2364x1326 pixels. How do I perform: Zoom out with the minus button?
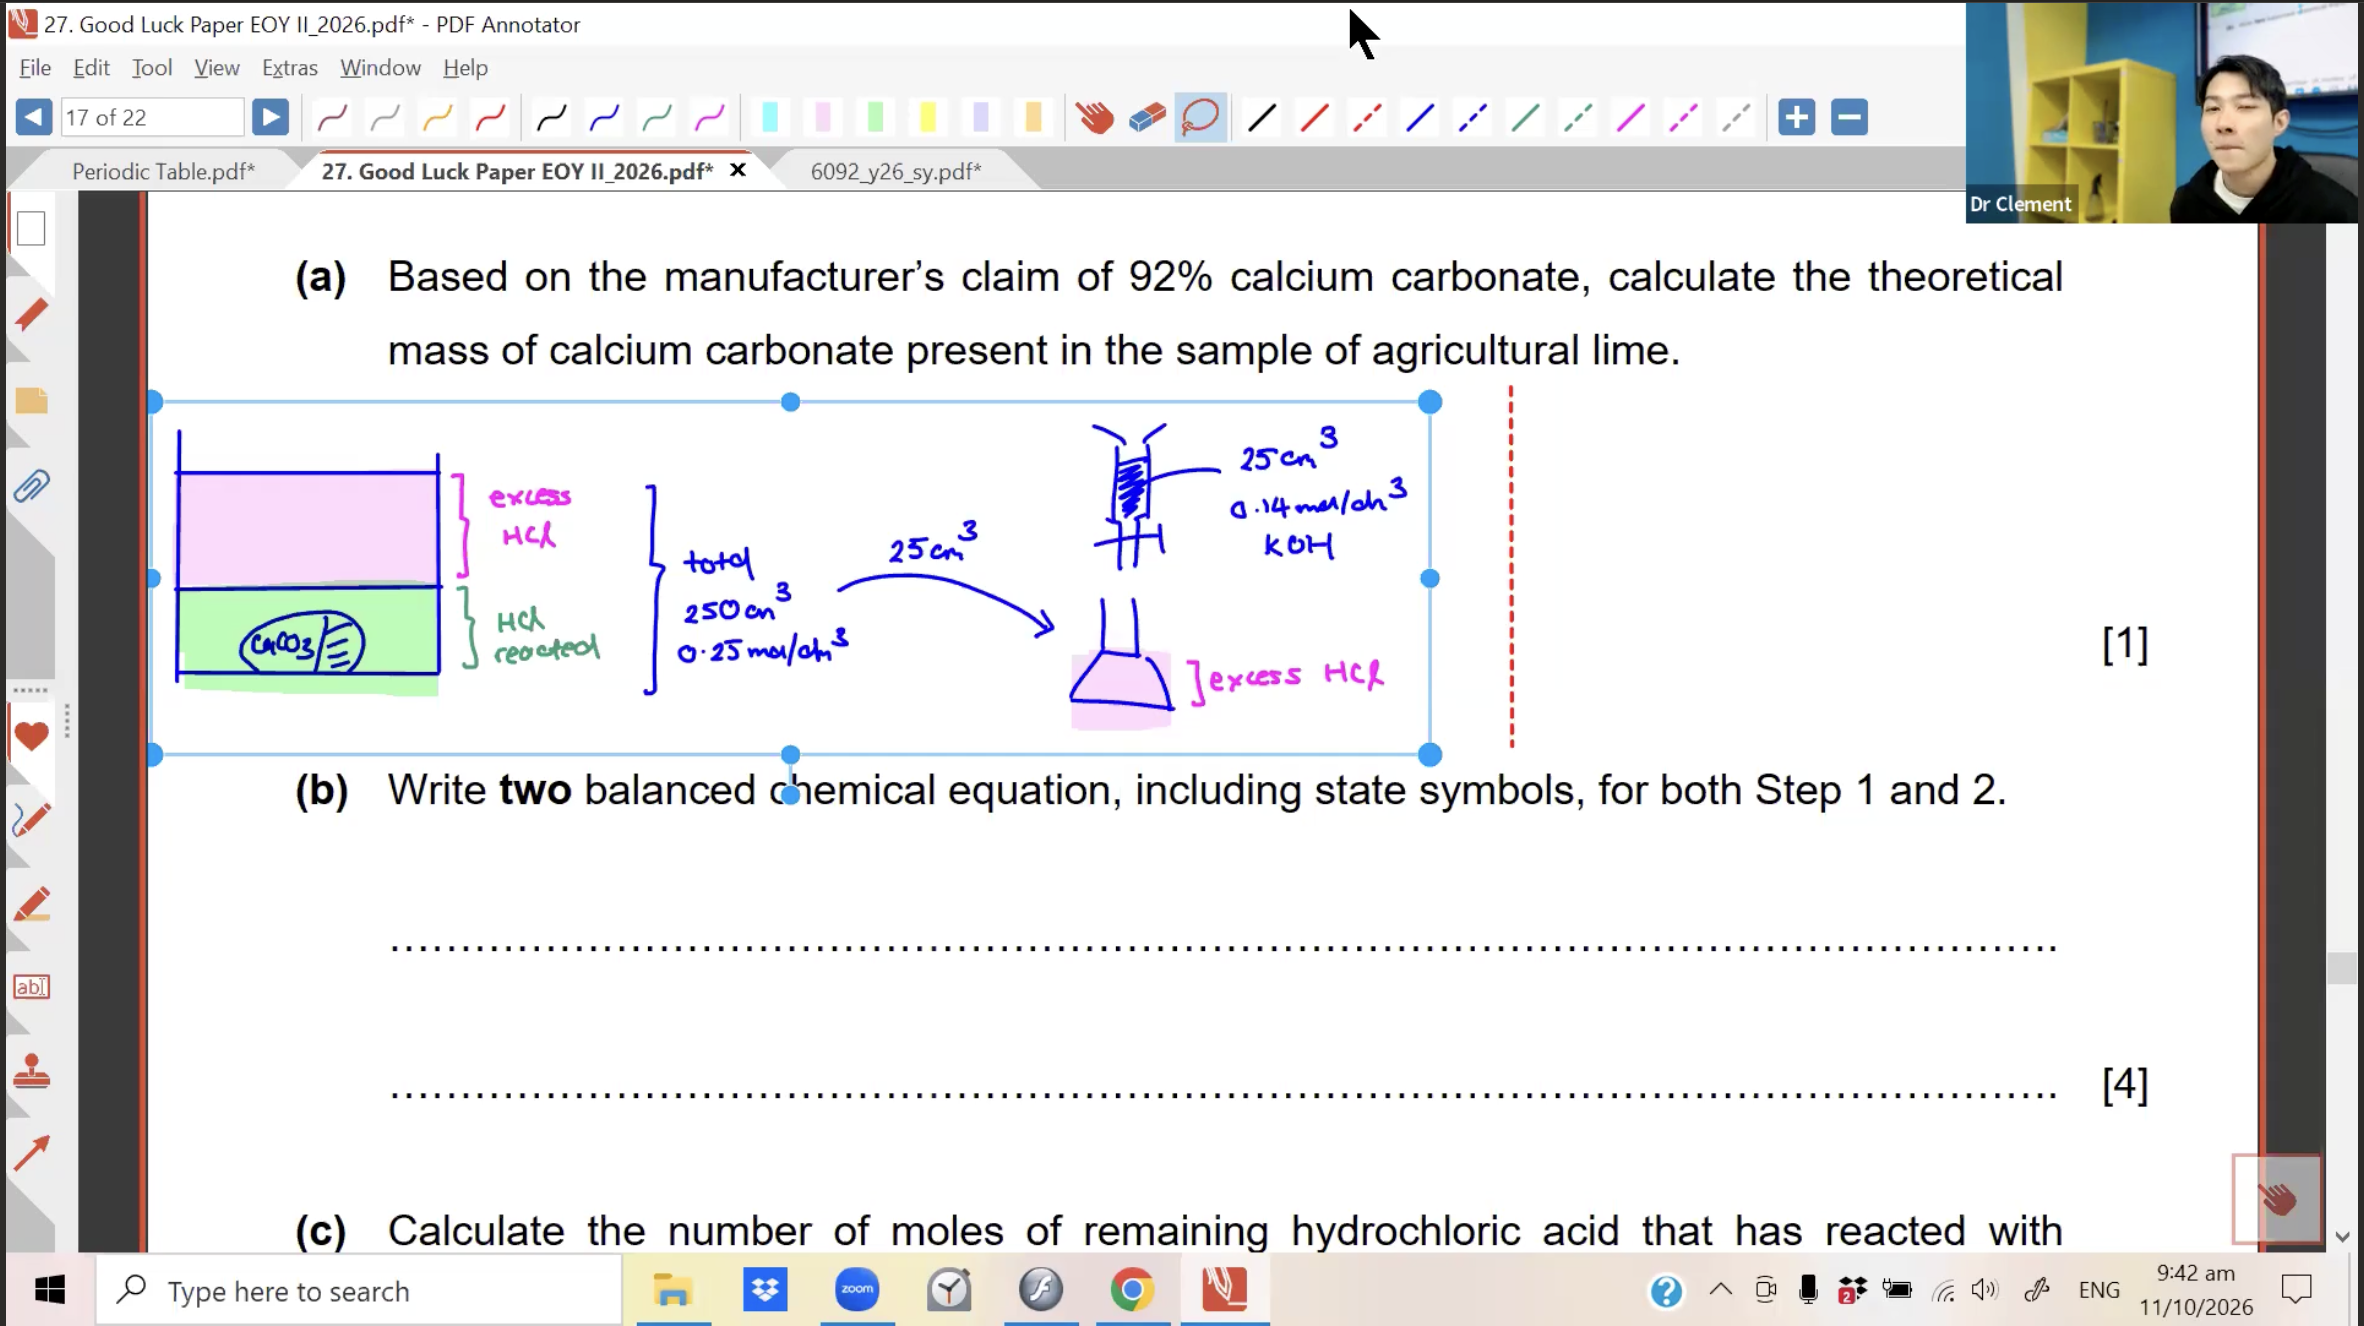click(x=1849, y=117)
